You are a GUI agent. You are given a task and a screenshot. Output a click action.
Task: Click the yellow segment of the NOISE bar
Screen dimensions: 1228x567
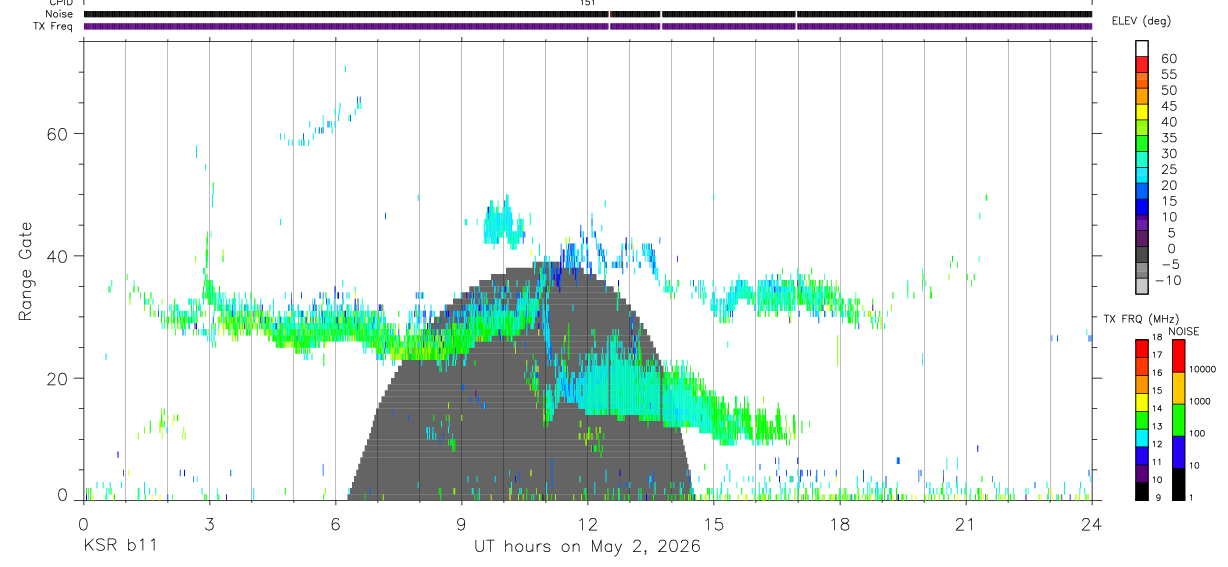1177,388
